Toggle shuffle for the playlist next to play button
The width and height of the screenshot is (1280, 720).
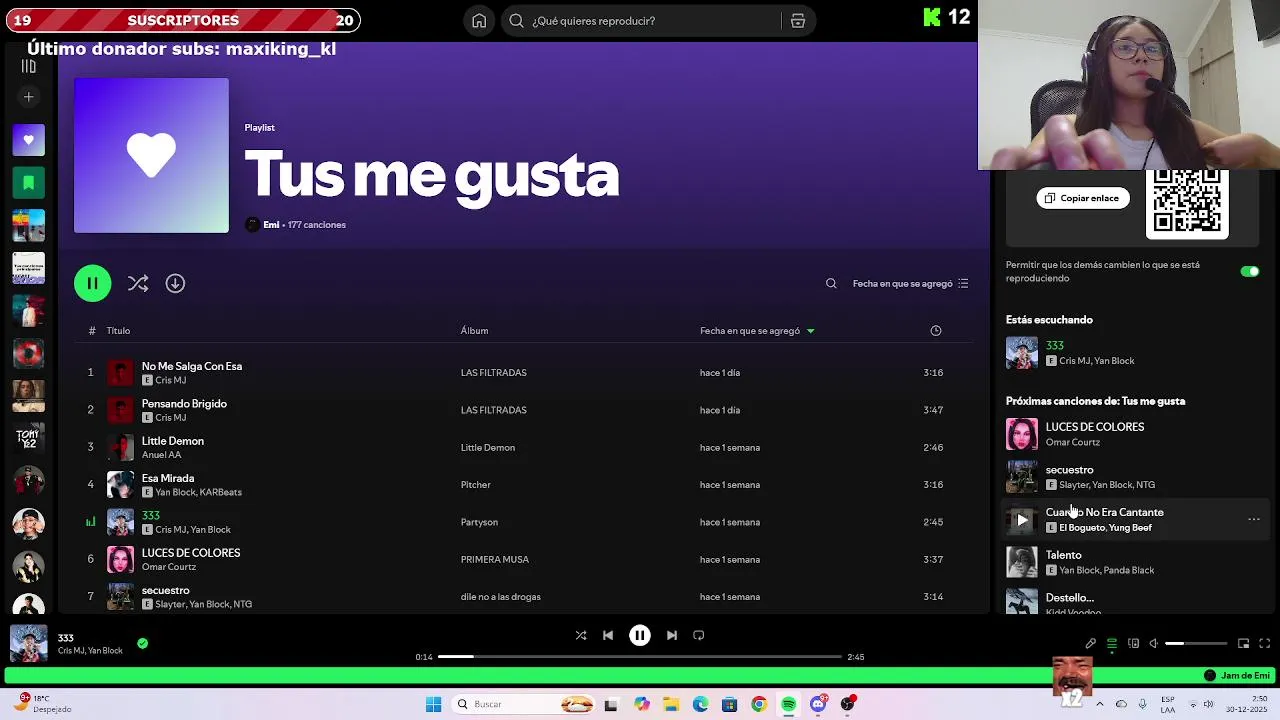[138, 284]
